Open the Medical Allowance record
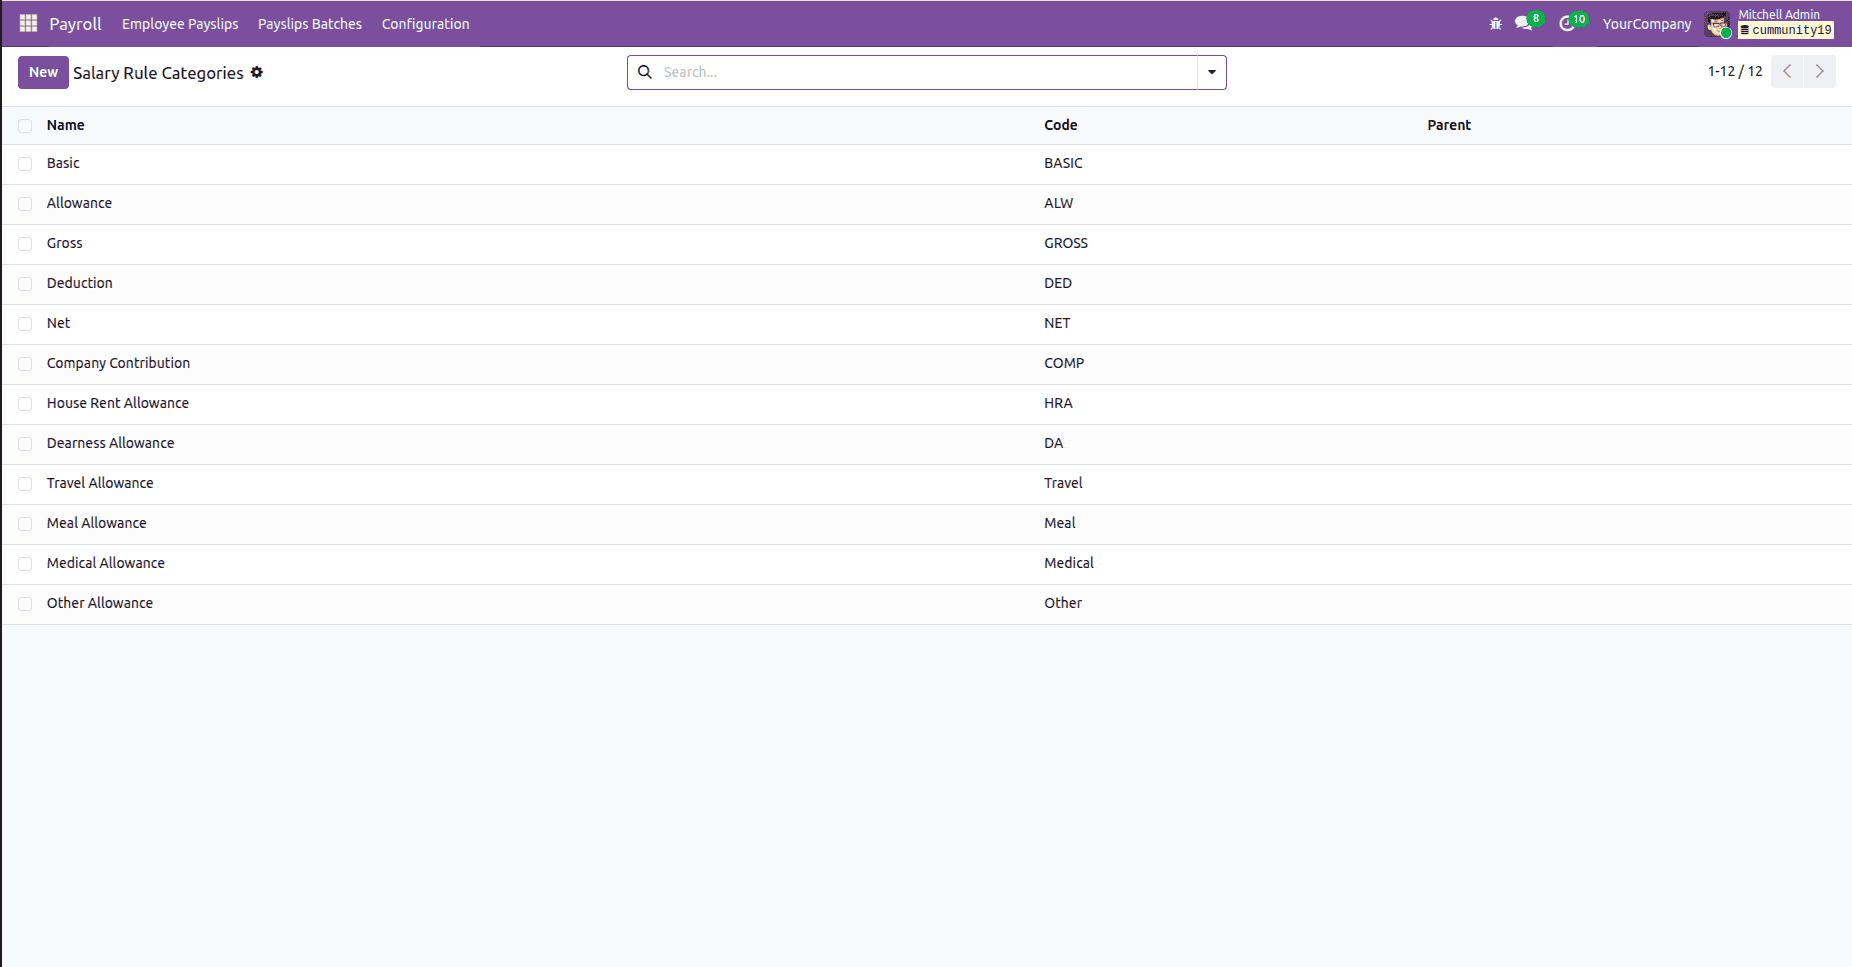The image size is (1852, 967). pos(105,563)
